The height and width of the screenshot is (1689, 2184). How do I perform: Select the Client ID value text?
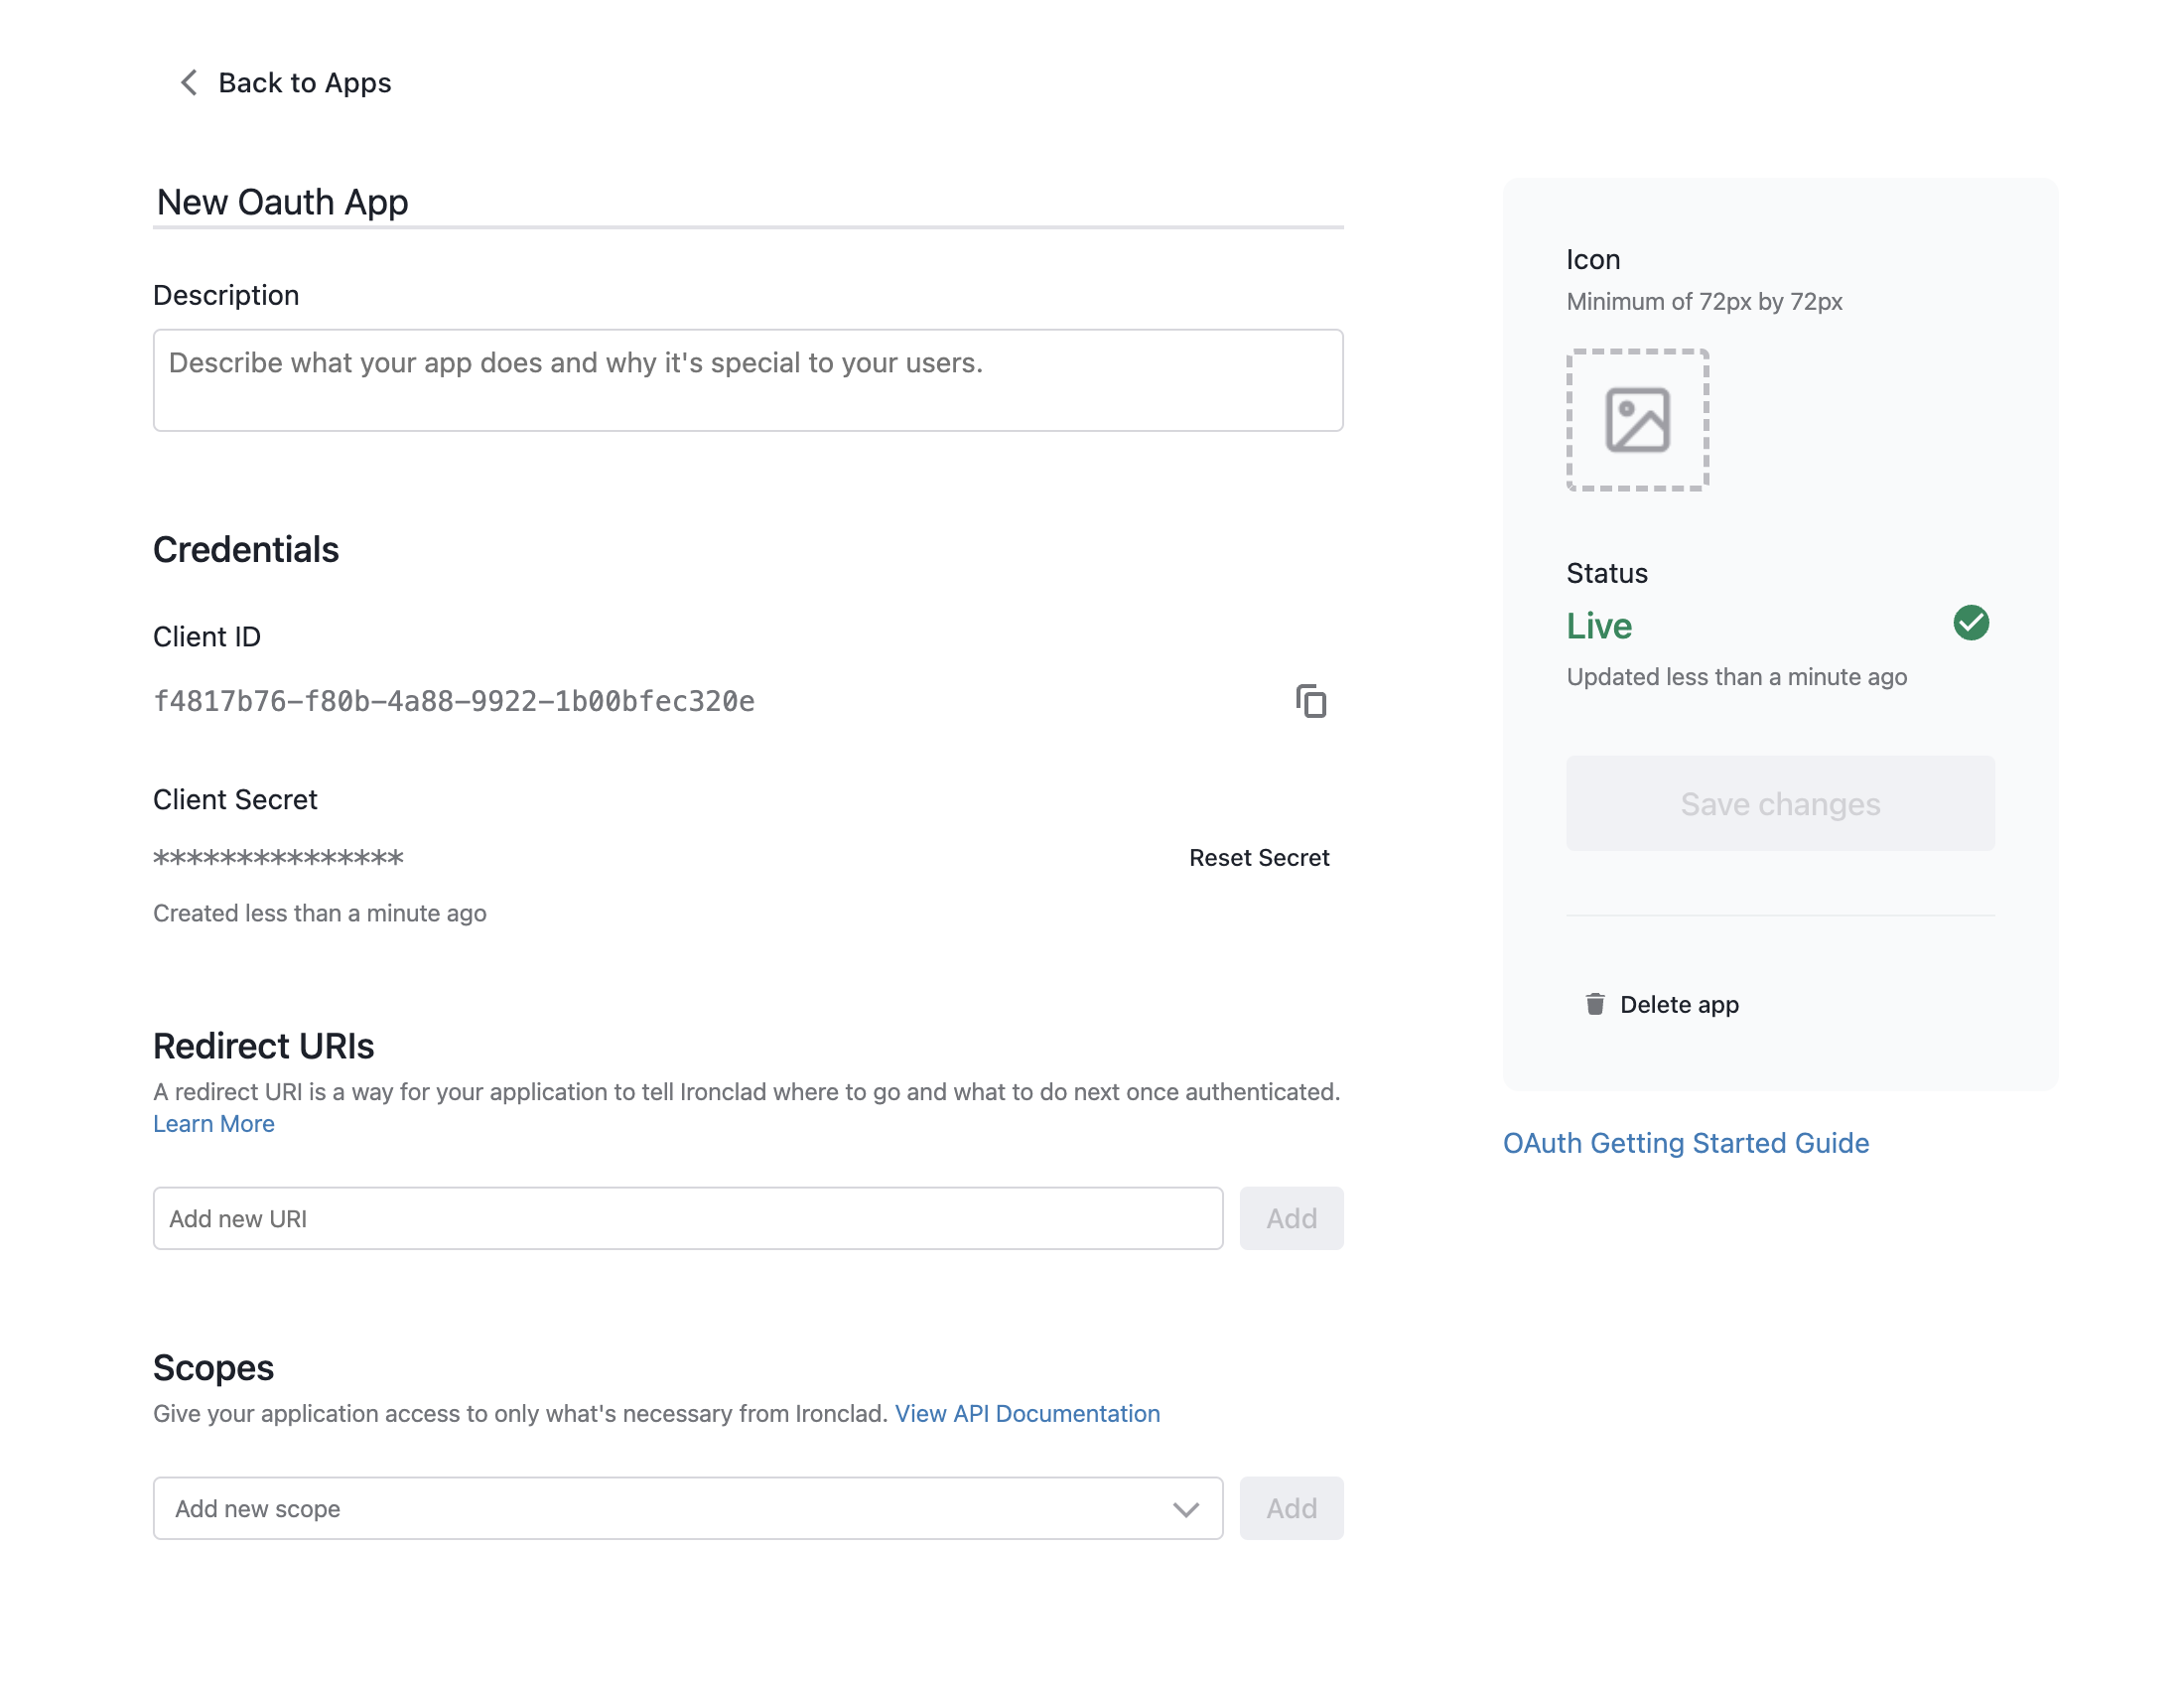[x=453, y=702]
